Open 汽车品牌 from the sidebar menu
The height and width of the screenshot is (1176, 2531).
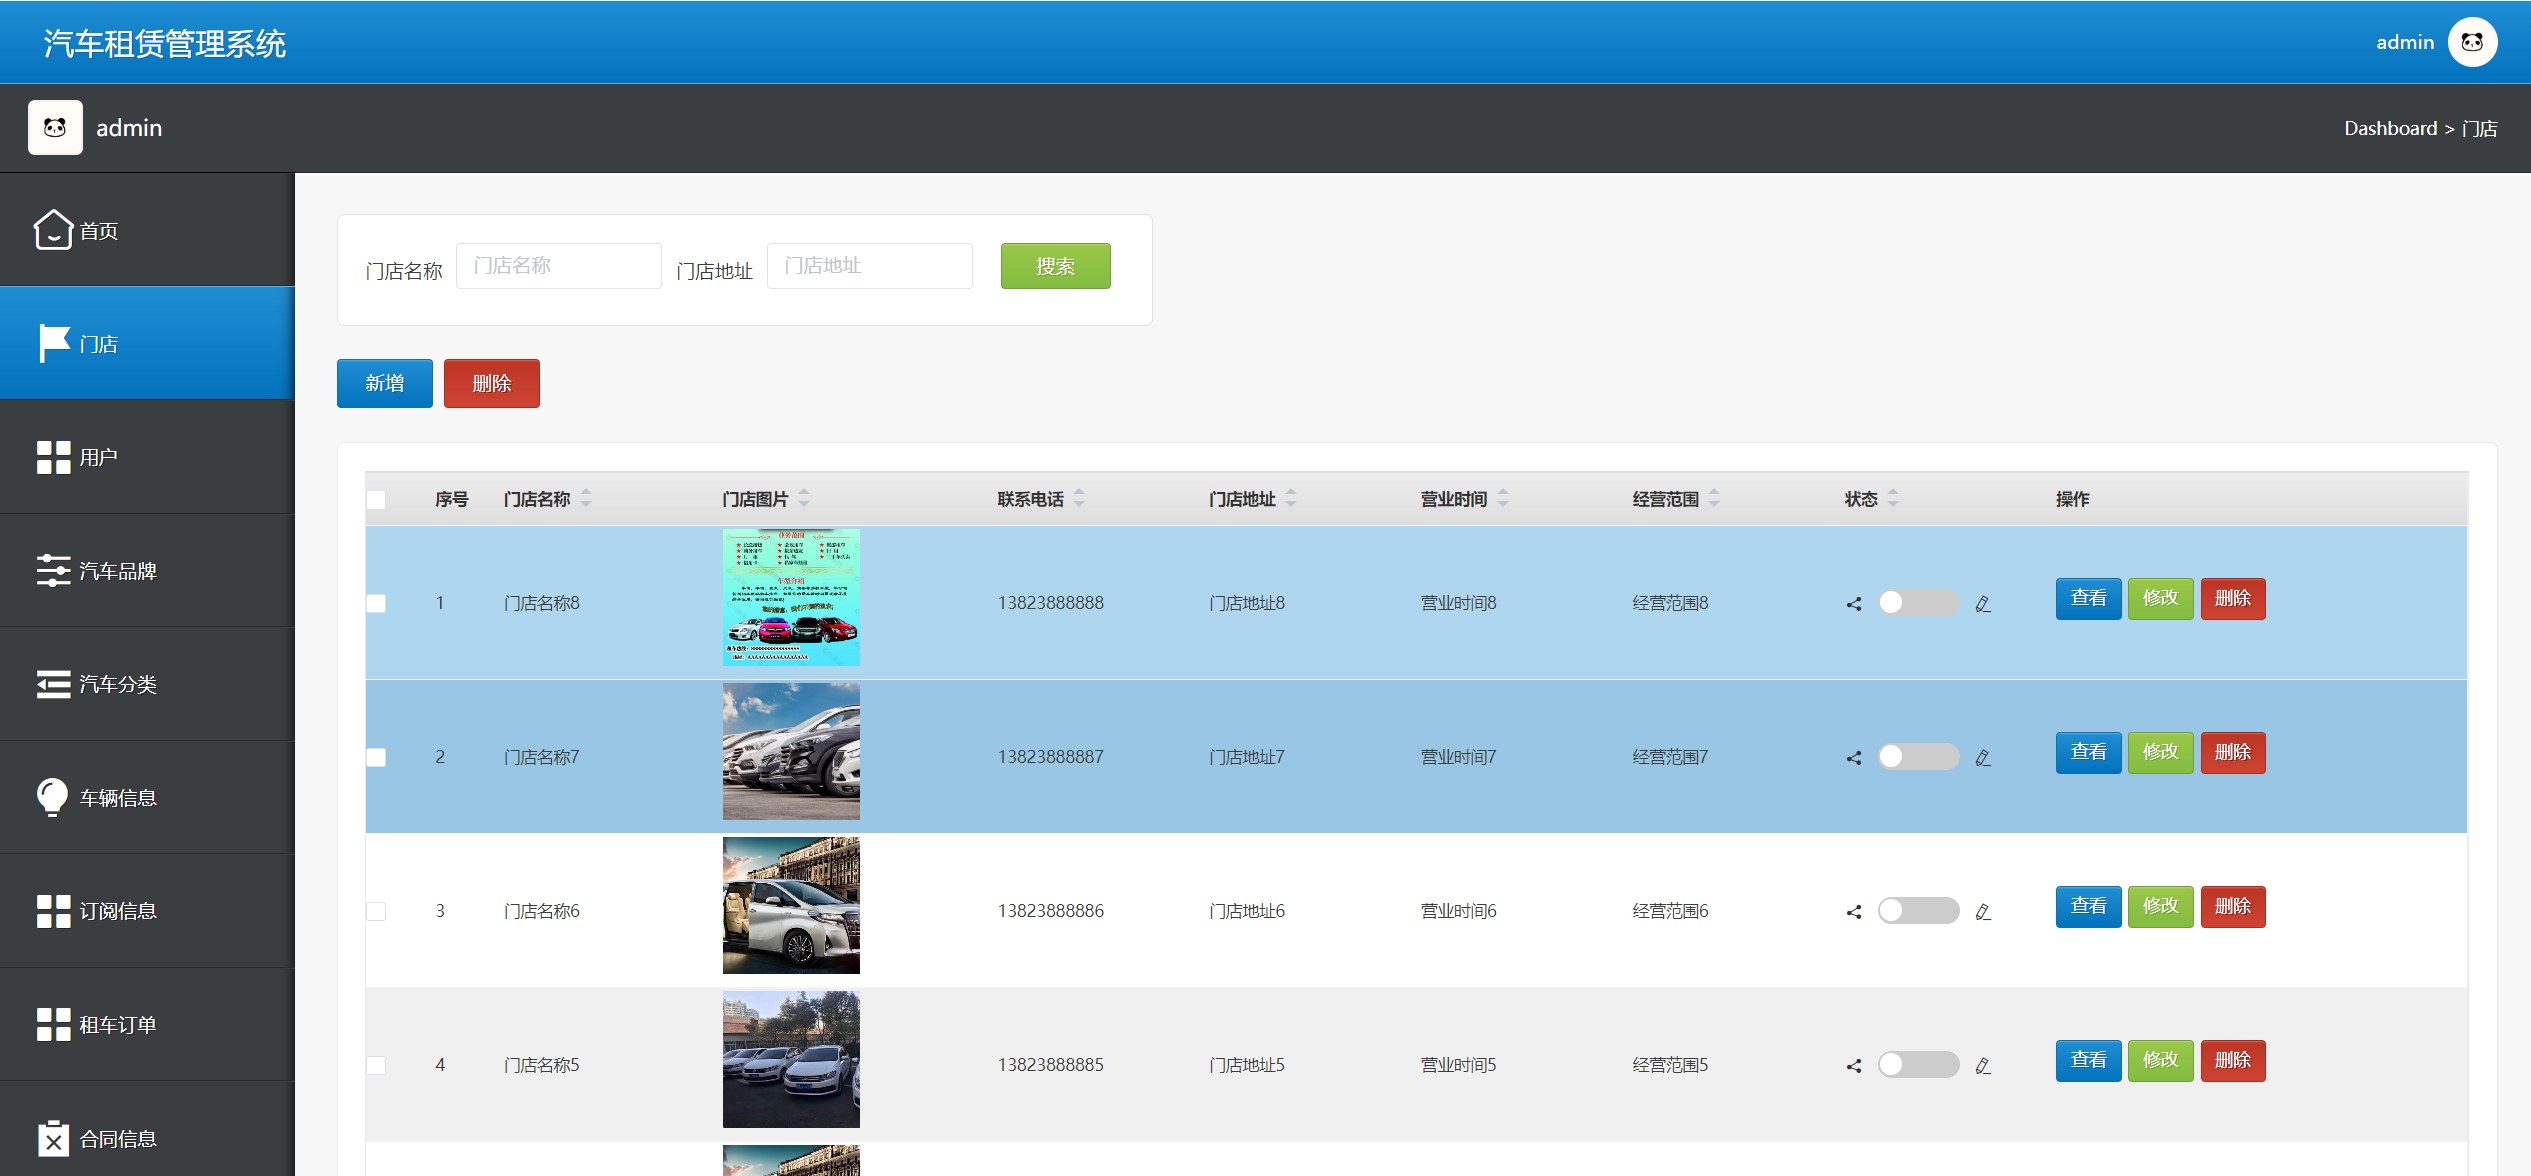(x=147, y=570)
